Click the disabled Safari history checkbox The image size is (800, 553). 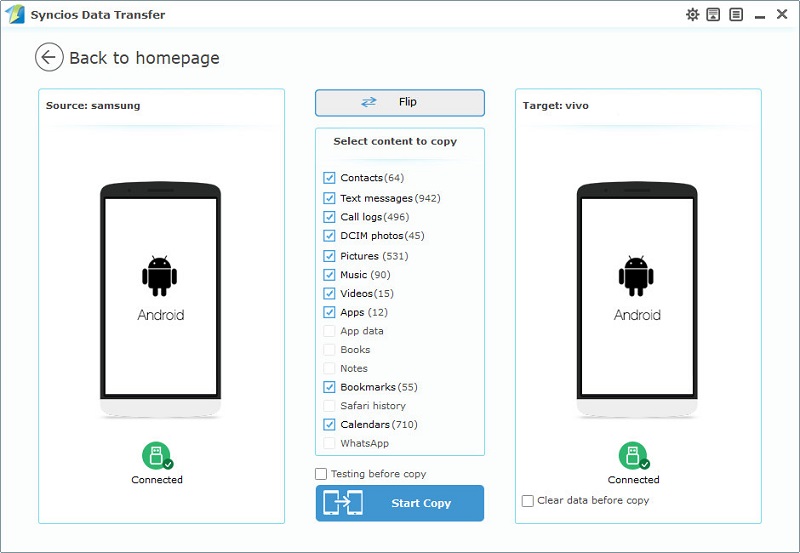coord(329,406)
